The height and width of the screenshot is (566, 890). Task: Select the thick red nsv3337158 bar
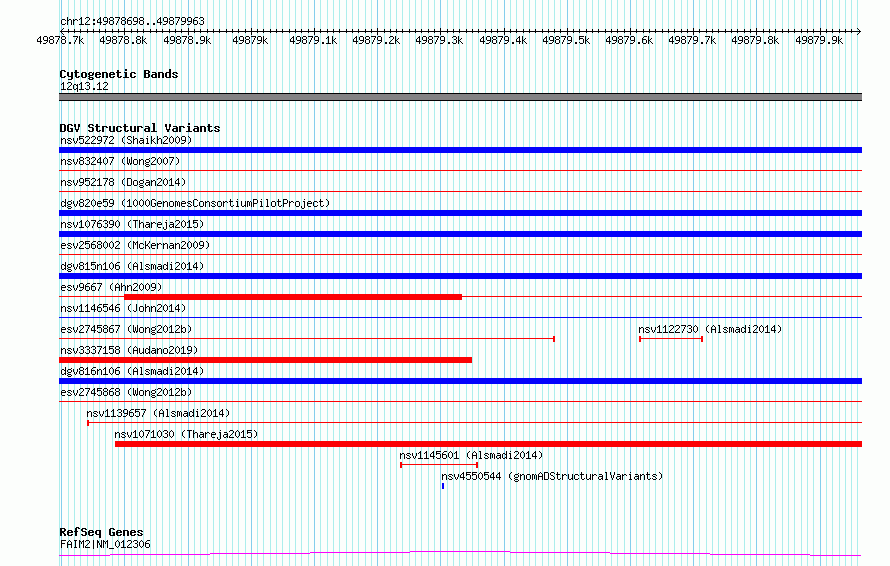265,360
